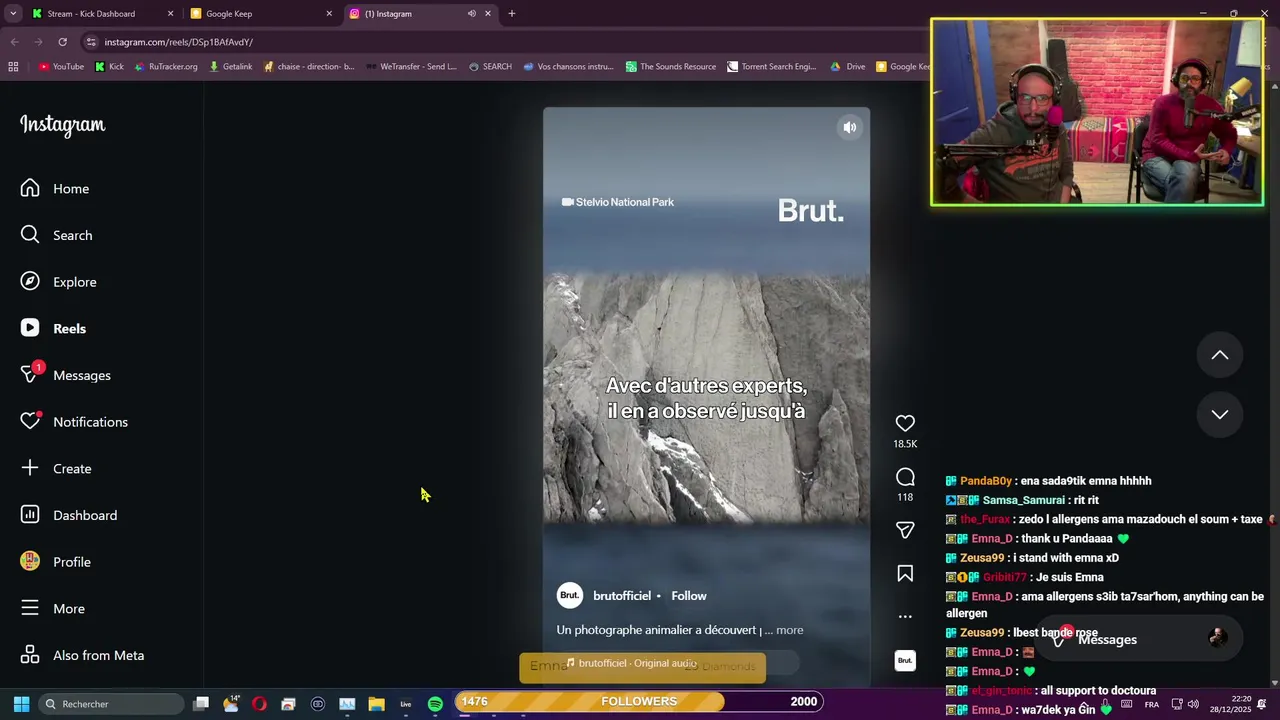Reload the current page
The image size is (1280, 720).
pyautogui.click(x=62, y=42)
